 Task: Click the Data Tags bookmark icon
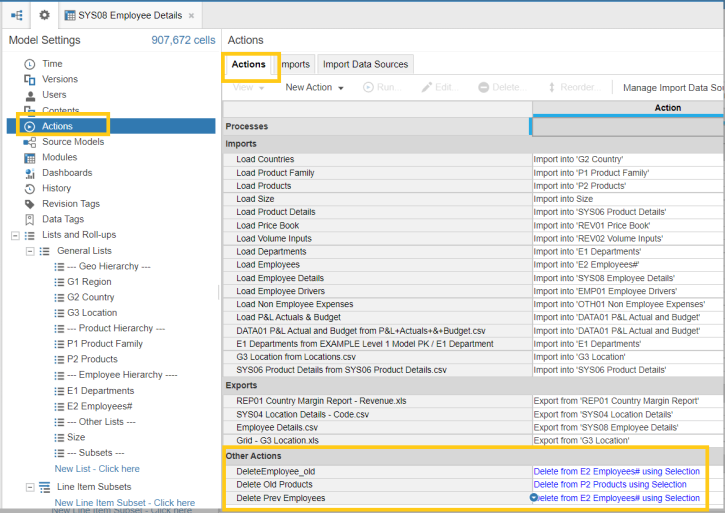click(x=30, y=219)
